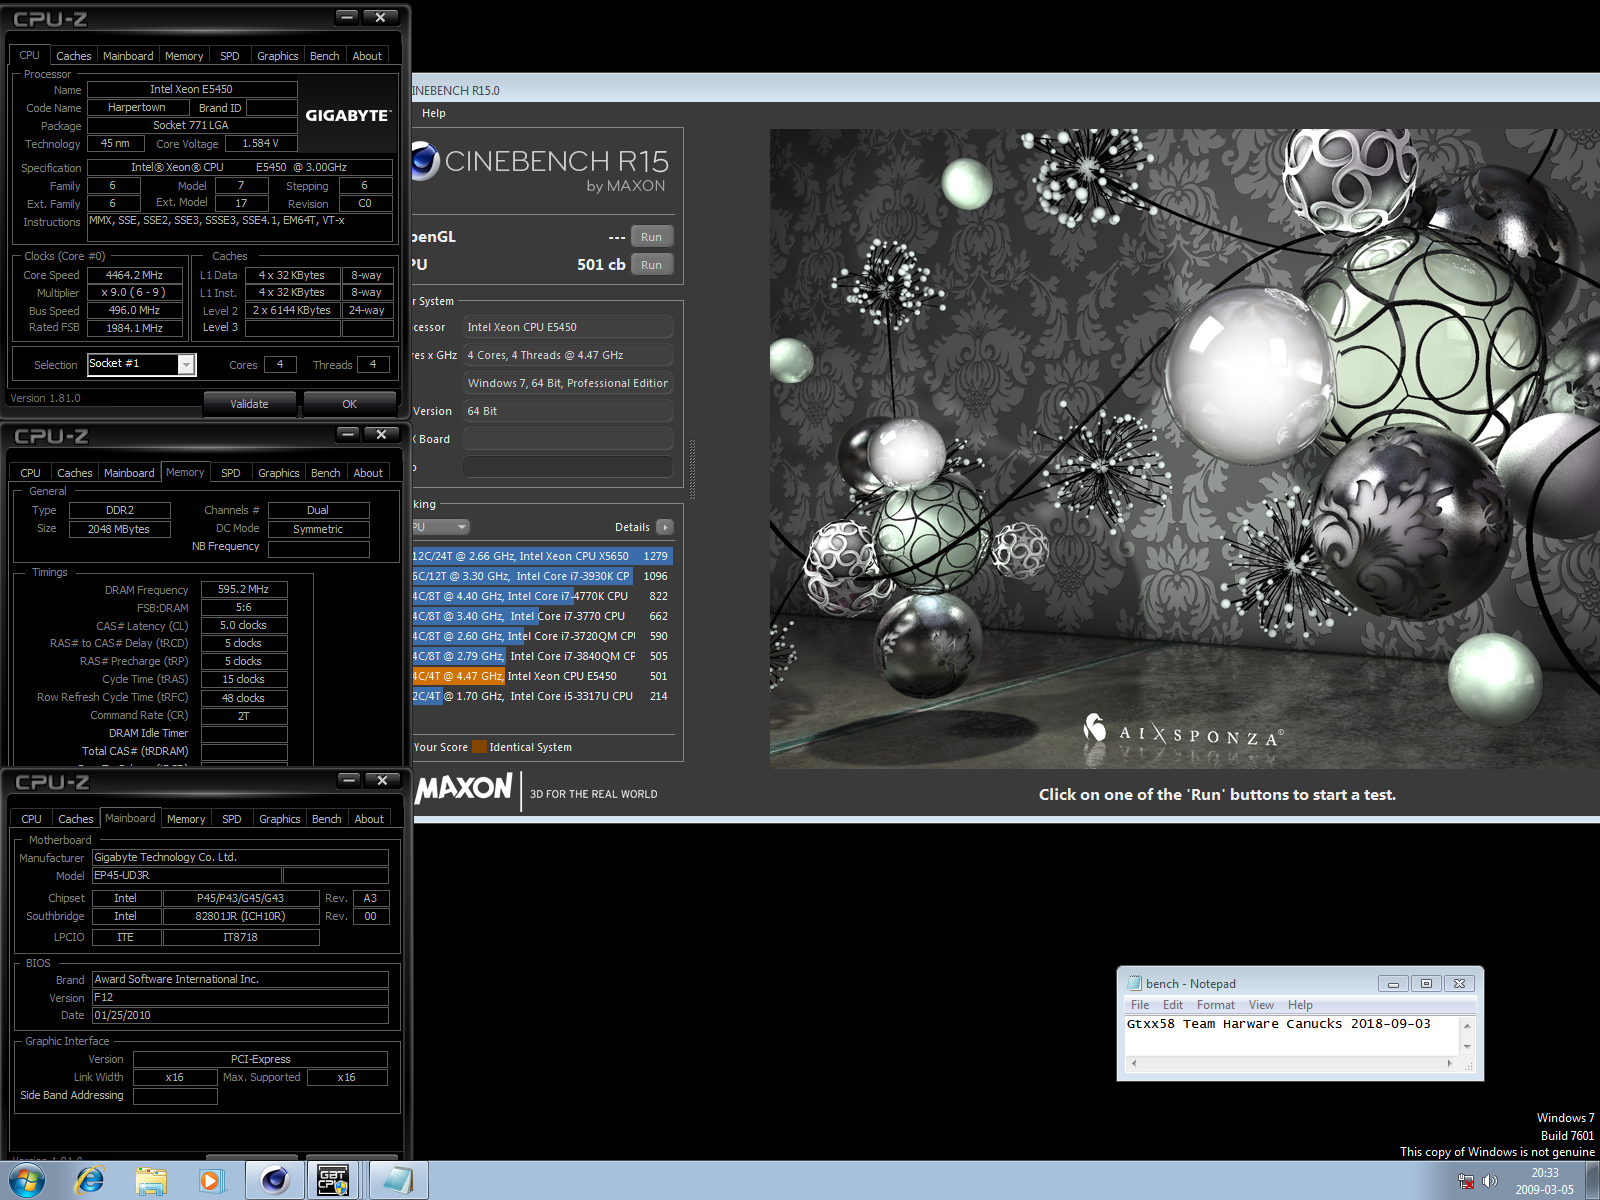The width and height of the screenshot is (1600, 1200).
Task: Minimize the CPU-Z window showing Motherboard info
Action: [x=349, y=780]
